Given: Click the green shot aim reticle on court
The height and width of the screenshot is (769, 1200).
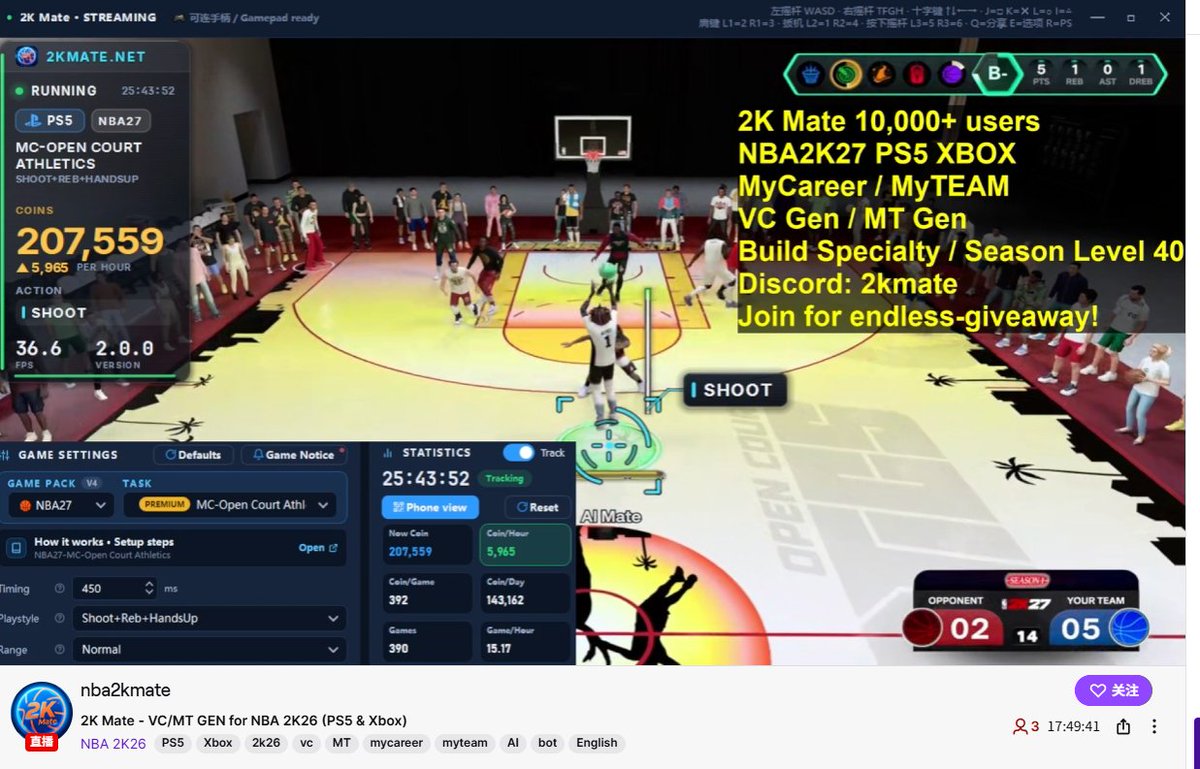Looking at the screenshot, I should [x=609, y=444].
